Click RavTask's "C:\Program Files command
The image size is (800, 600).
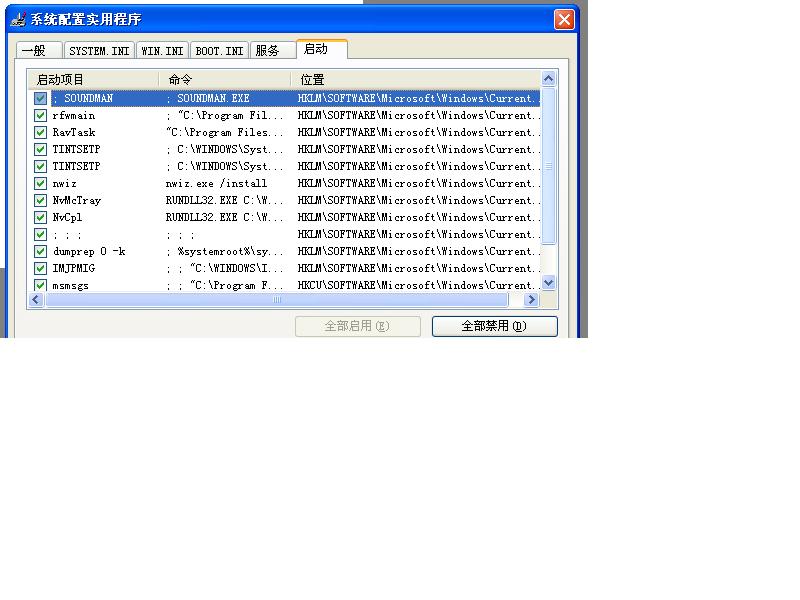tap(224, 133)
